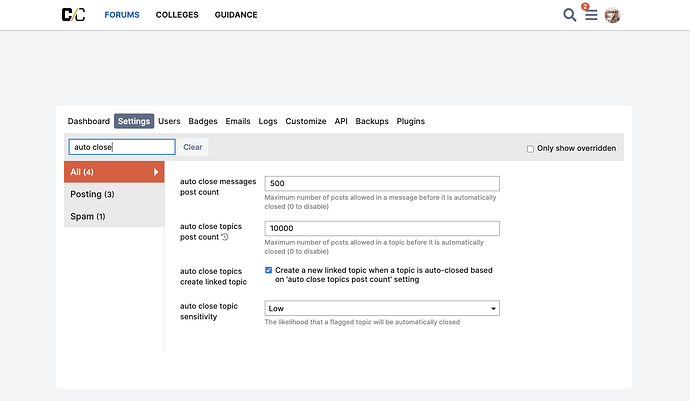This screenshot has width=690, height=401.
Task: Edit the auto close topics post count field
Action: point(382,228)
